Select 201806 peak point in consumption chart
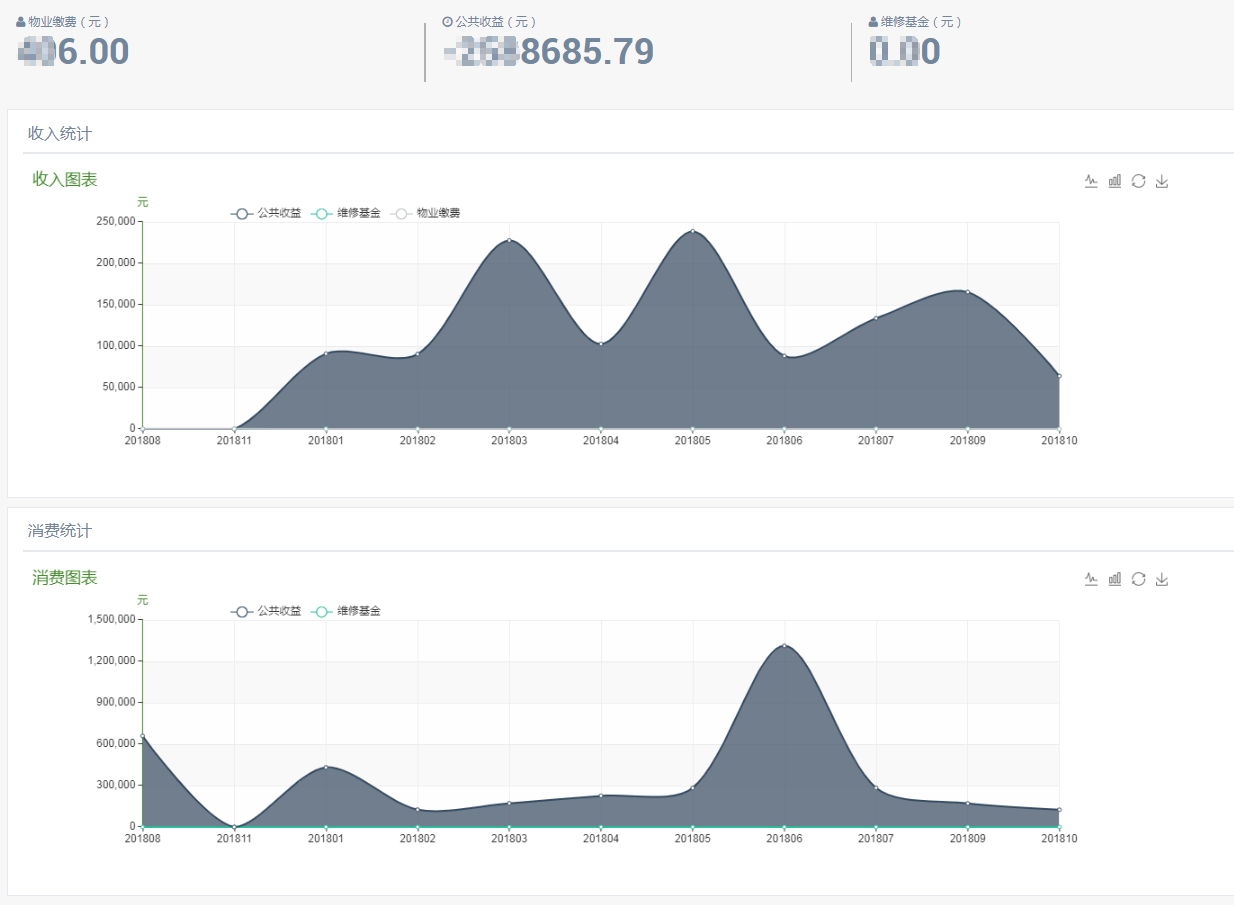This screenshot has width=1234, height=905. [x=784, y=645]
